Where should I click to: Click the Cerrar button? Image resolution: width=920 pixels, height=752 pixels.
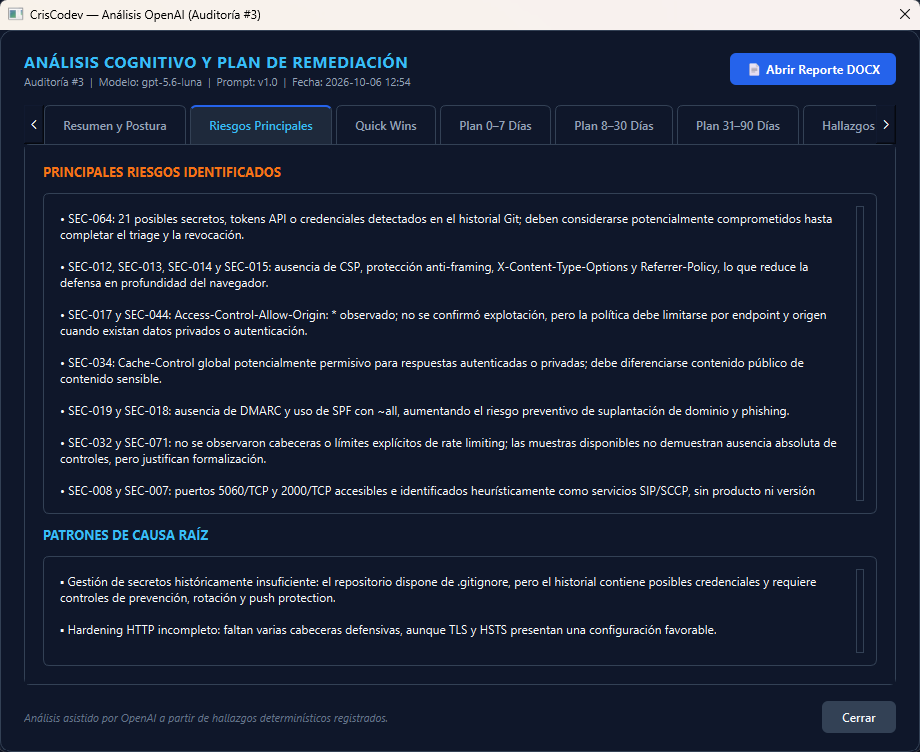(858, 717)
